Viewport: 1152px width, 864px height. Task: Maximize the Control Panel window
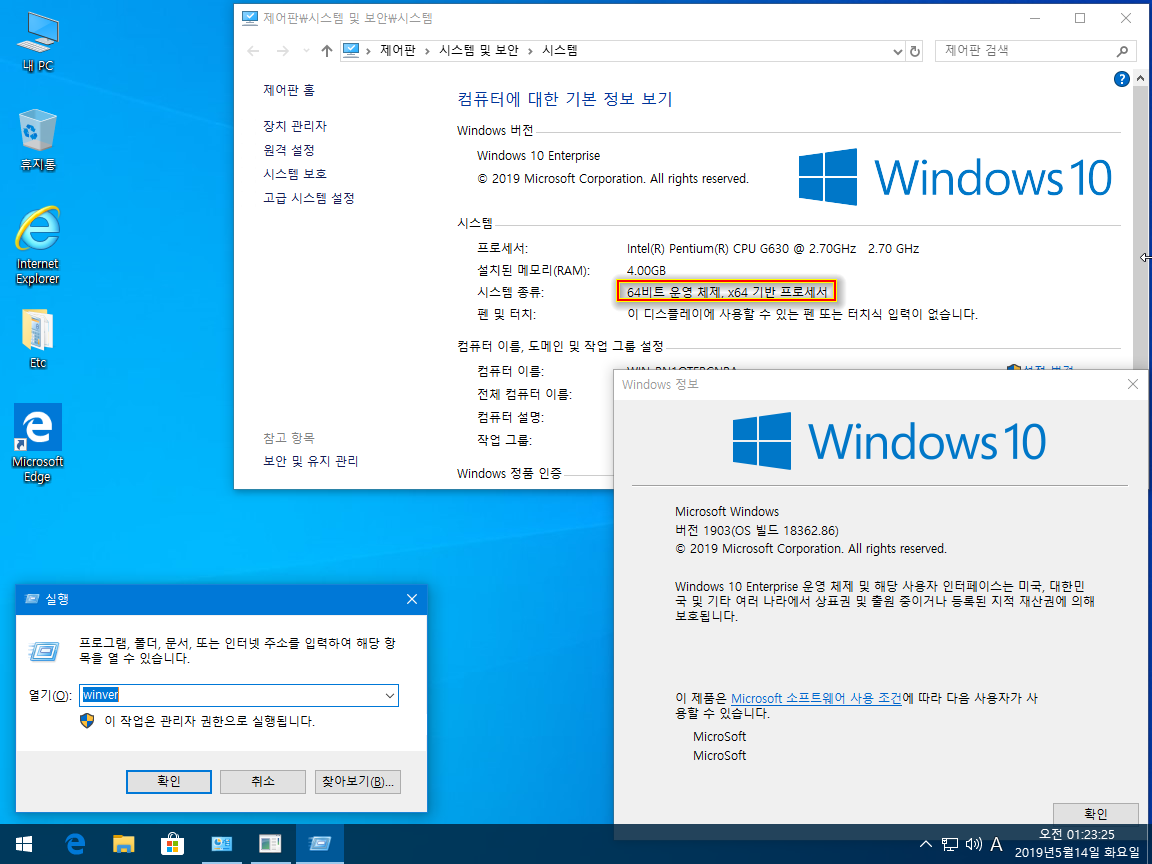click(x=1080, y=18)
